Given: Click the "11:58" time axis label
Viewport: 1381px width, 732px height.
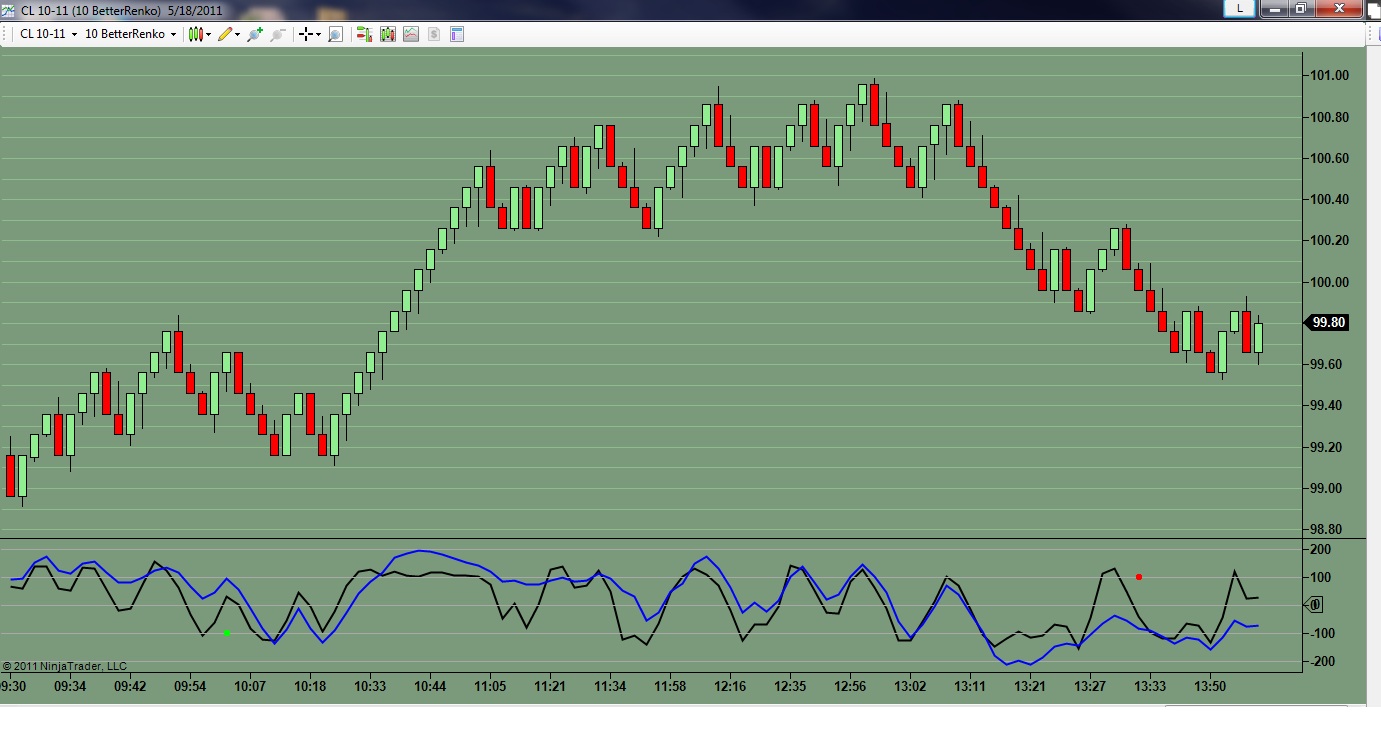Looking at the screenshot, I should pyautogui.click(x=670, y=687).
